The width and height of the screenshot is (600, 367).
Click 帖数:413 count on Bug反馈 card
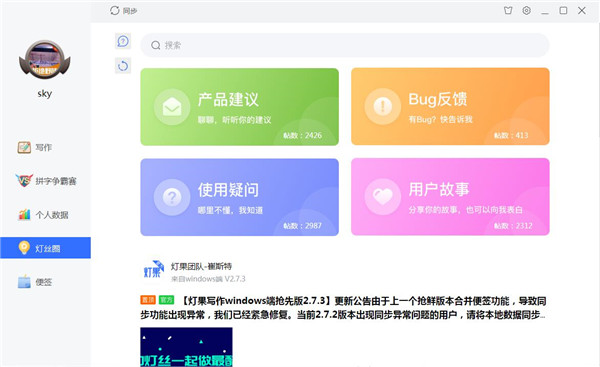(x=511, y=135)
